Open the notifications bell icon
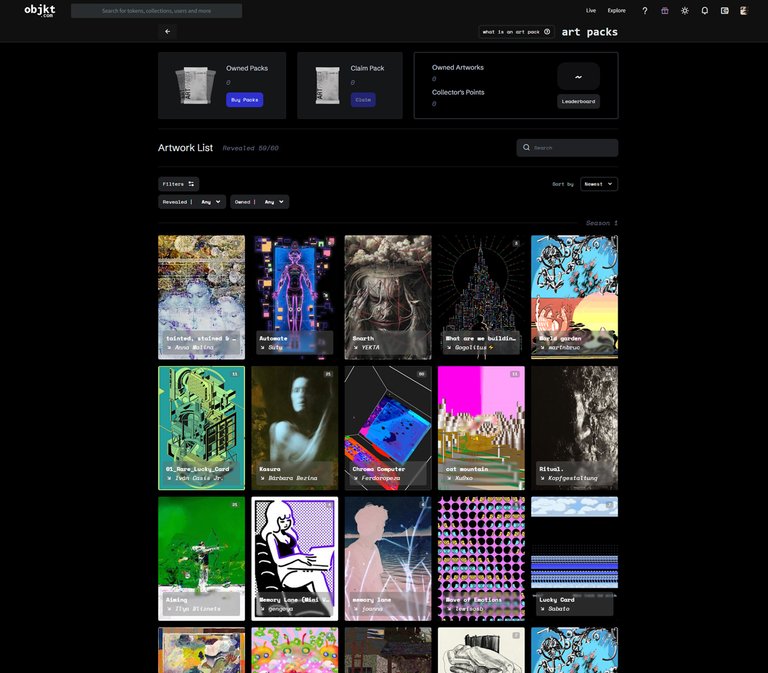Screen dimensions: 768x673 coord(704,11)
